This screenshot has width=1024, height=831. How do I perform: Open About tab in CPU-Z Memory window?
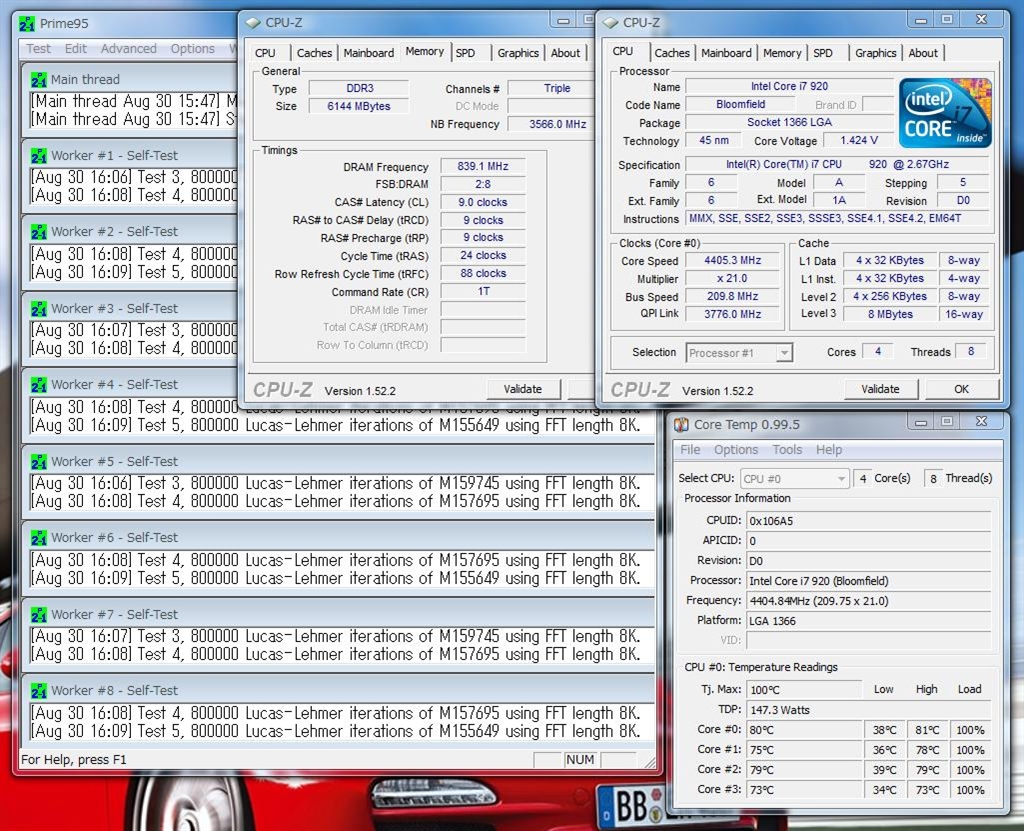click(x=565, y=53)
